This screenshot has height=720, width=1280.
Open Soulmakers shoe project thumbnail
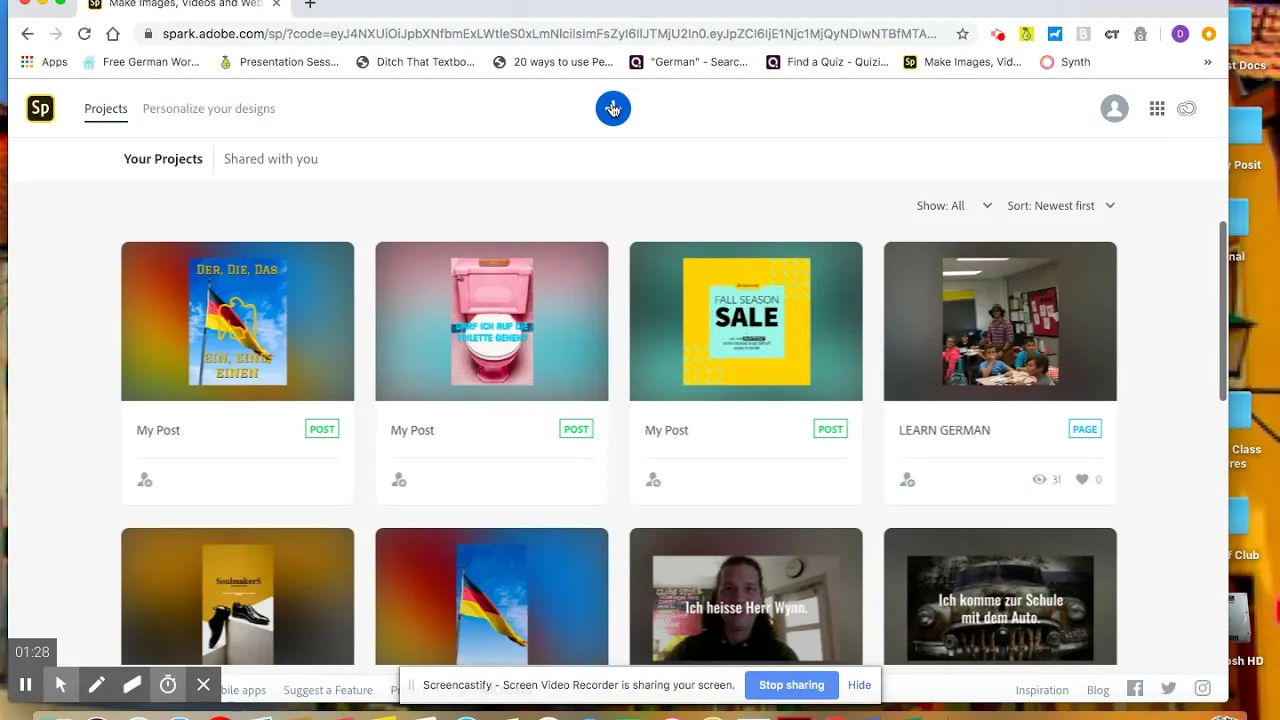(238, 596)
